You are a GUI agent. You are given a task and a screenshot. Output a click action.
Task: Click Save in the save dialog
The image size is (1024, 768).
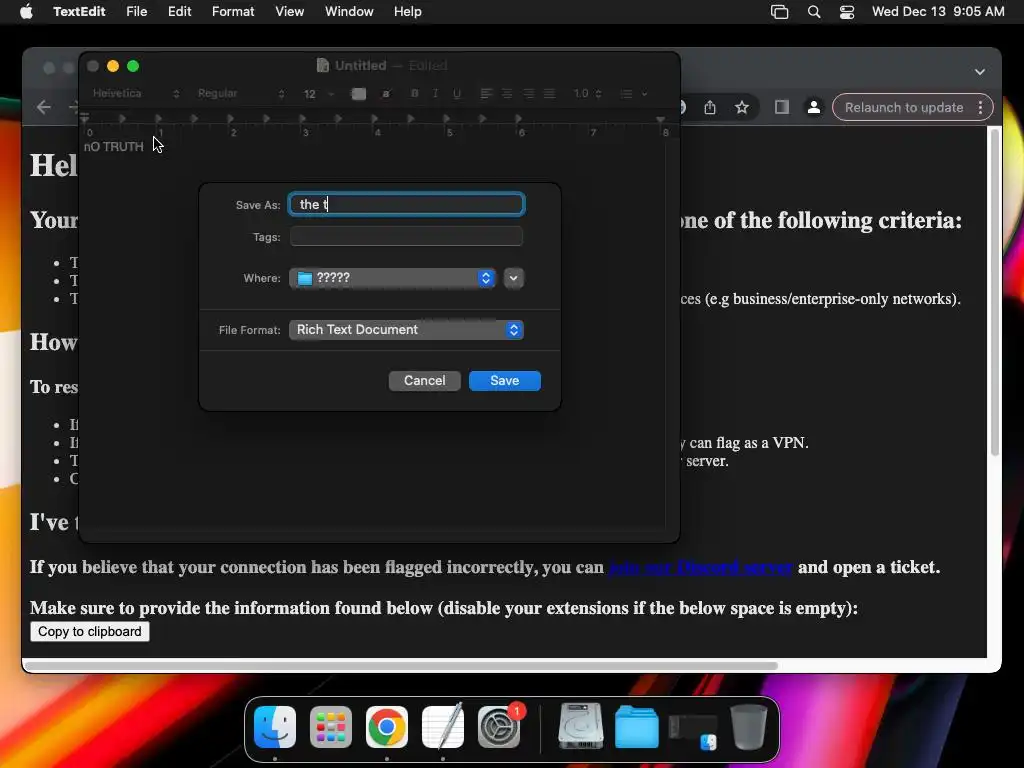(x=504, y=381)
